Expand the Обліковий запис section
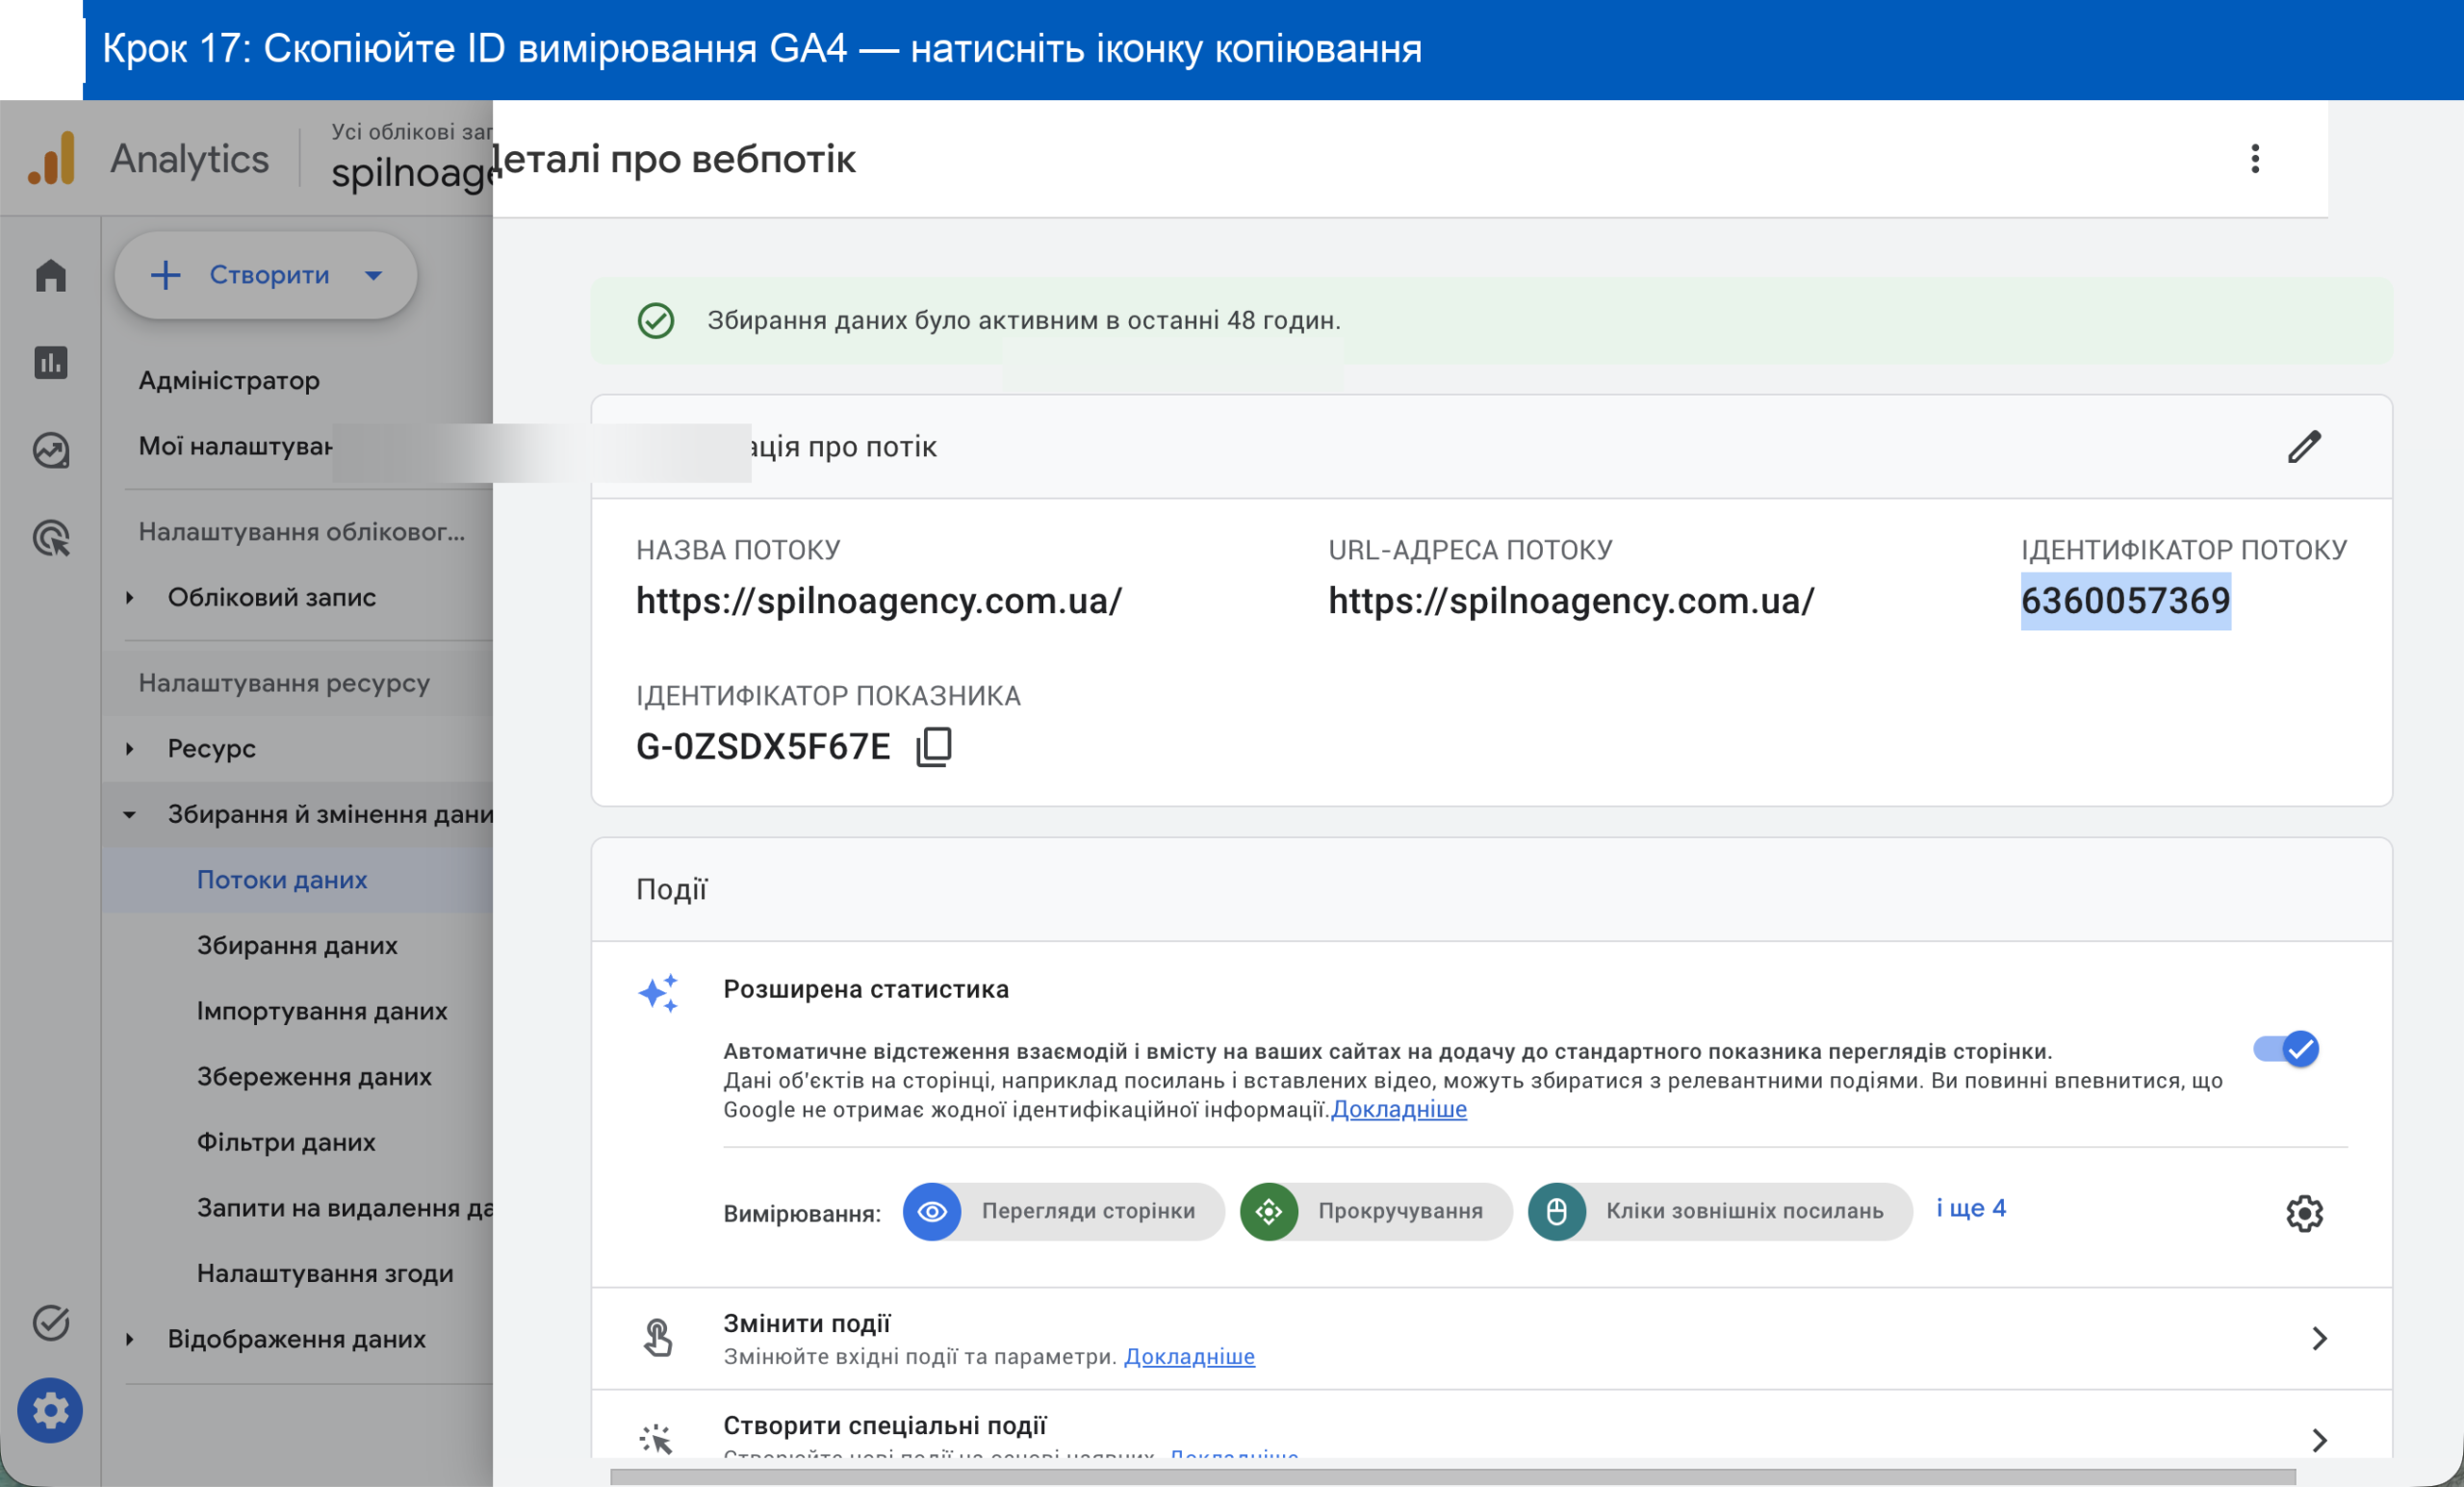 click(129, 598)
